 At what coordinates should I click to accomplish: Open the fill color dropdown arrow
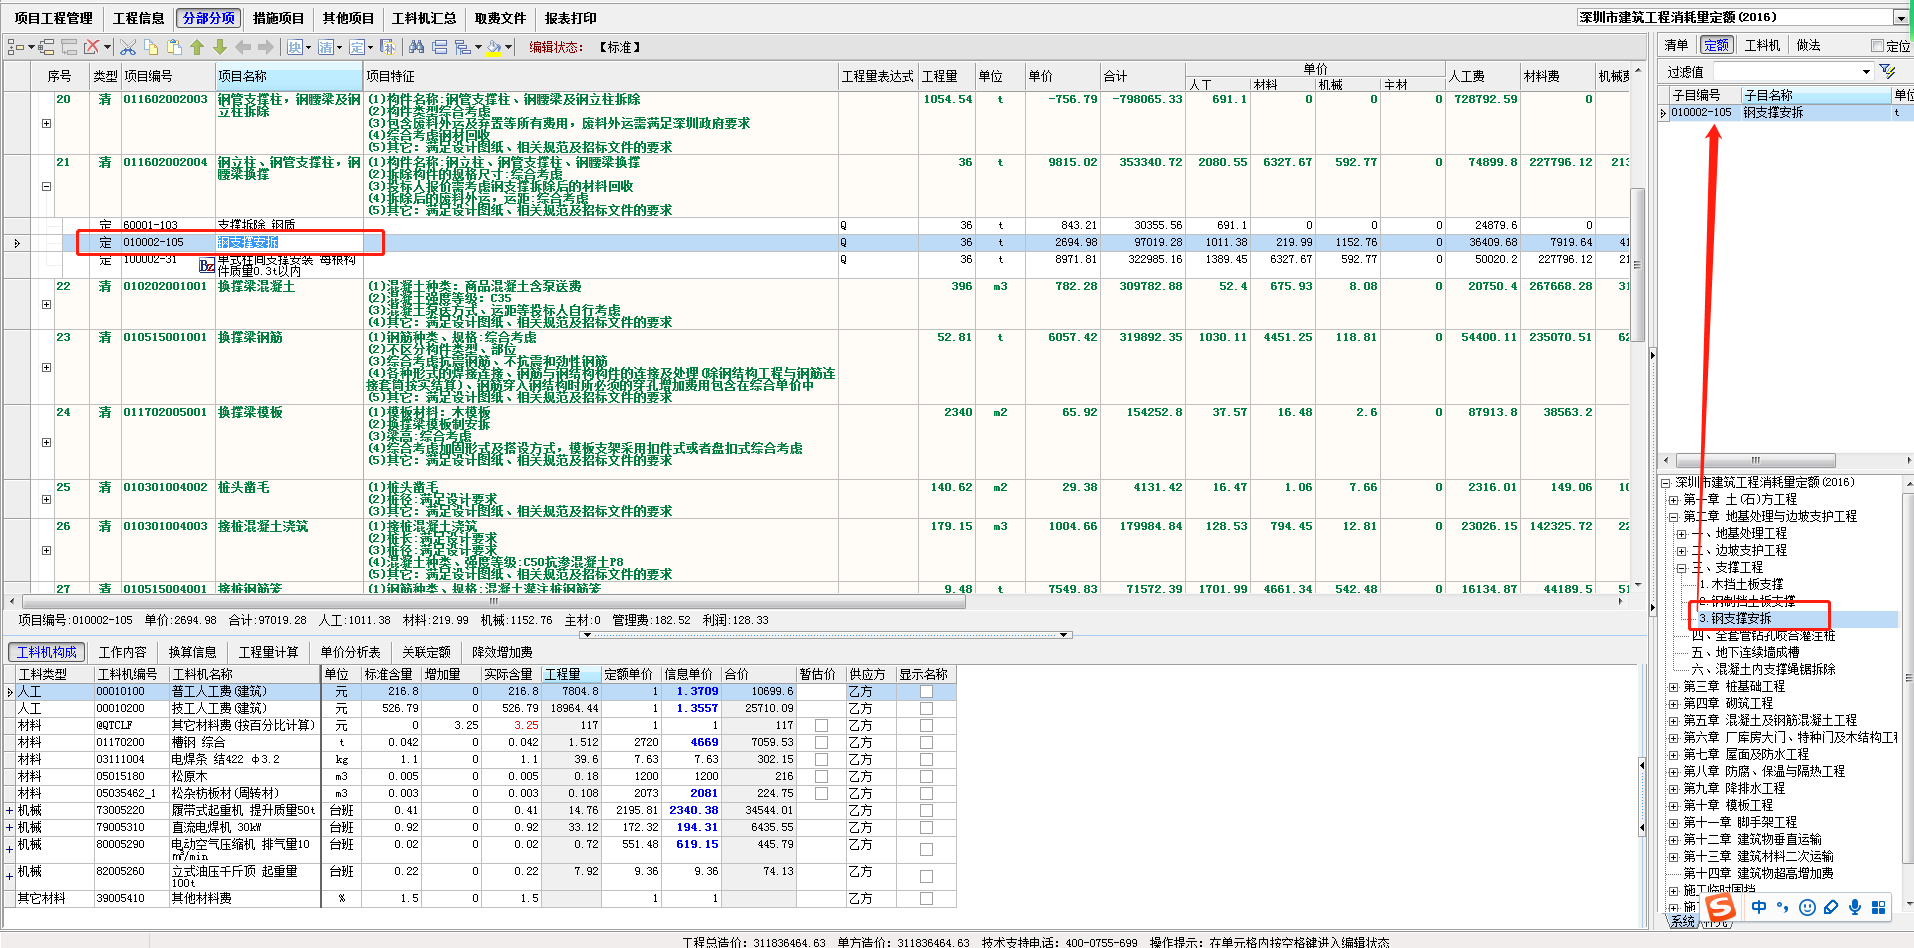click(508, 47)
